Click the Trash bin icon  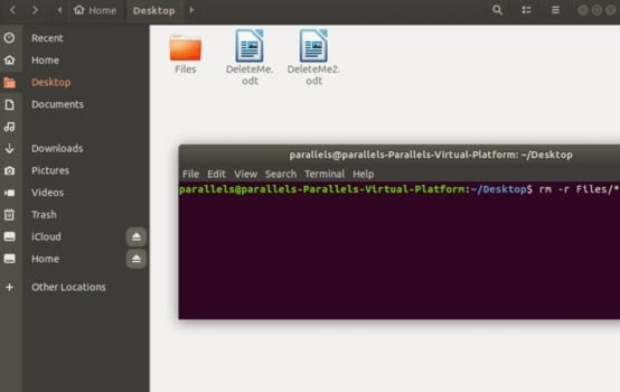click(x=9, y=215)
